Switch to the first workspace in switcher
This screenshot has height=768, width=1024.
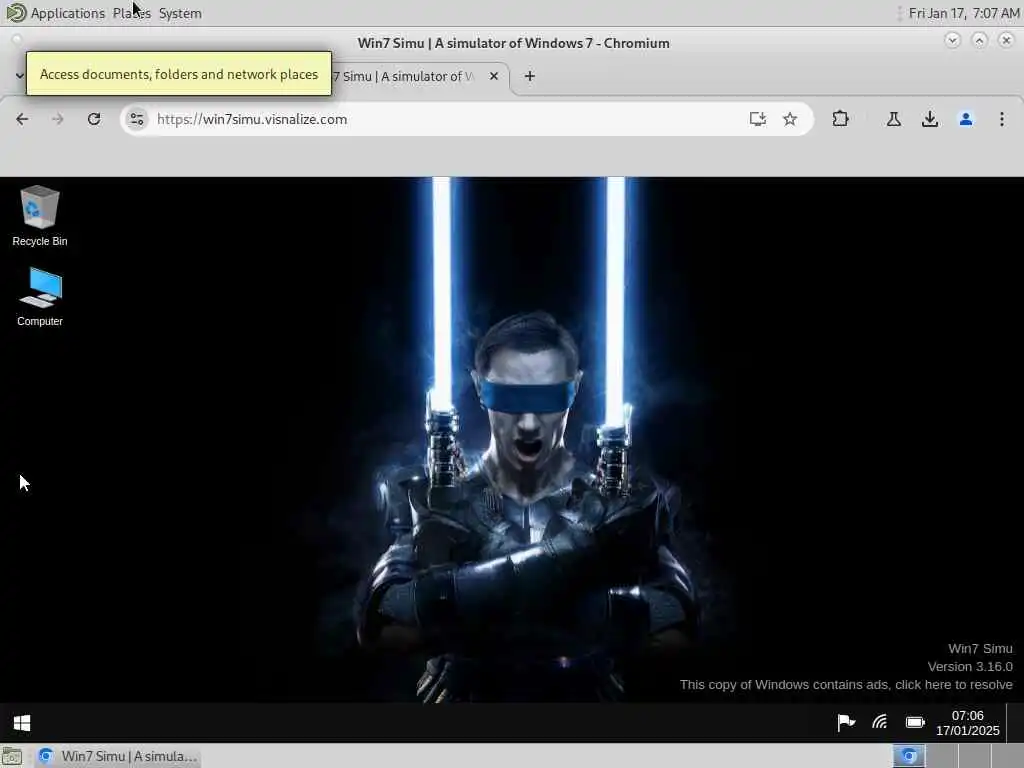tap(908, 756)
